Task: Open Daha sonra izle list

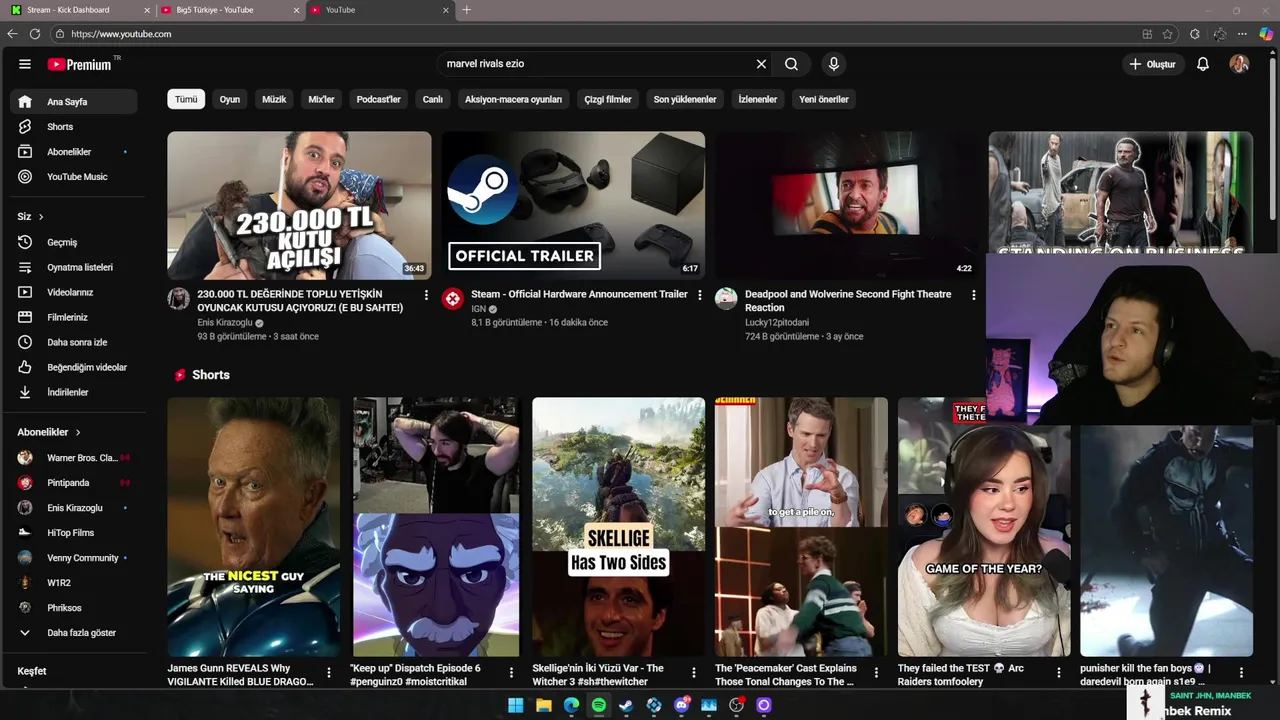Action: 74,342
